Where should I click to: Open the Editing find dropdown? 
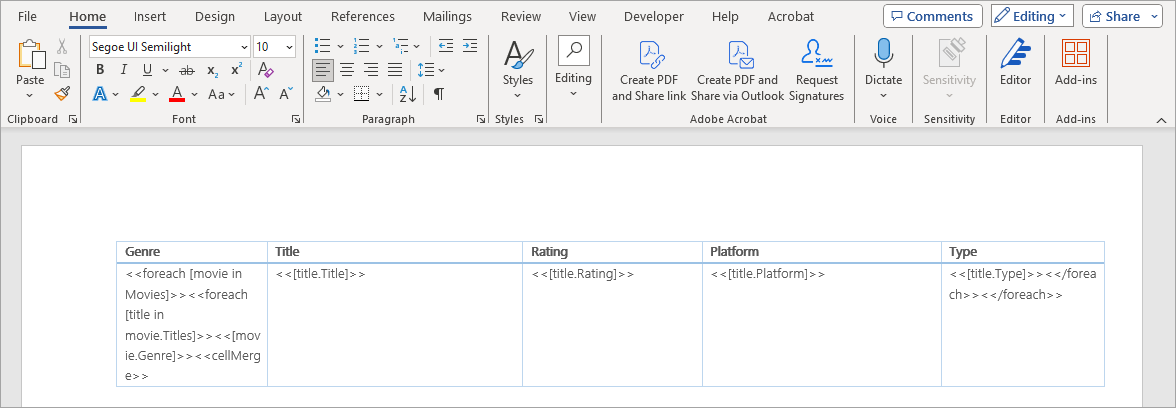click(x=573, y=68)
